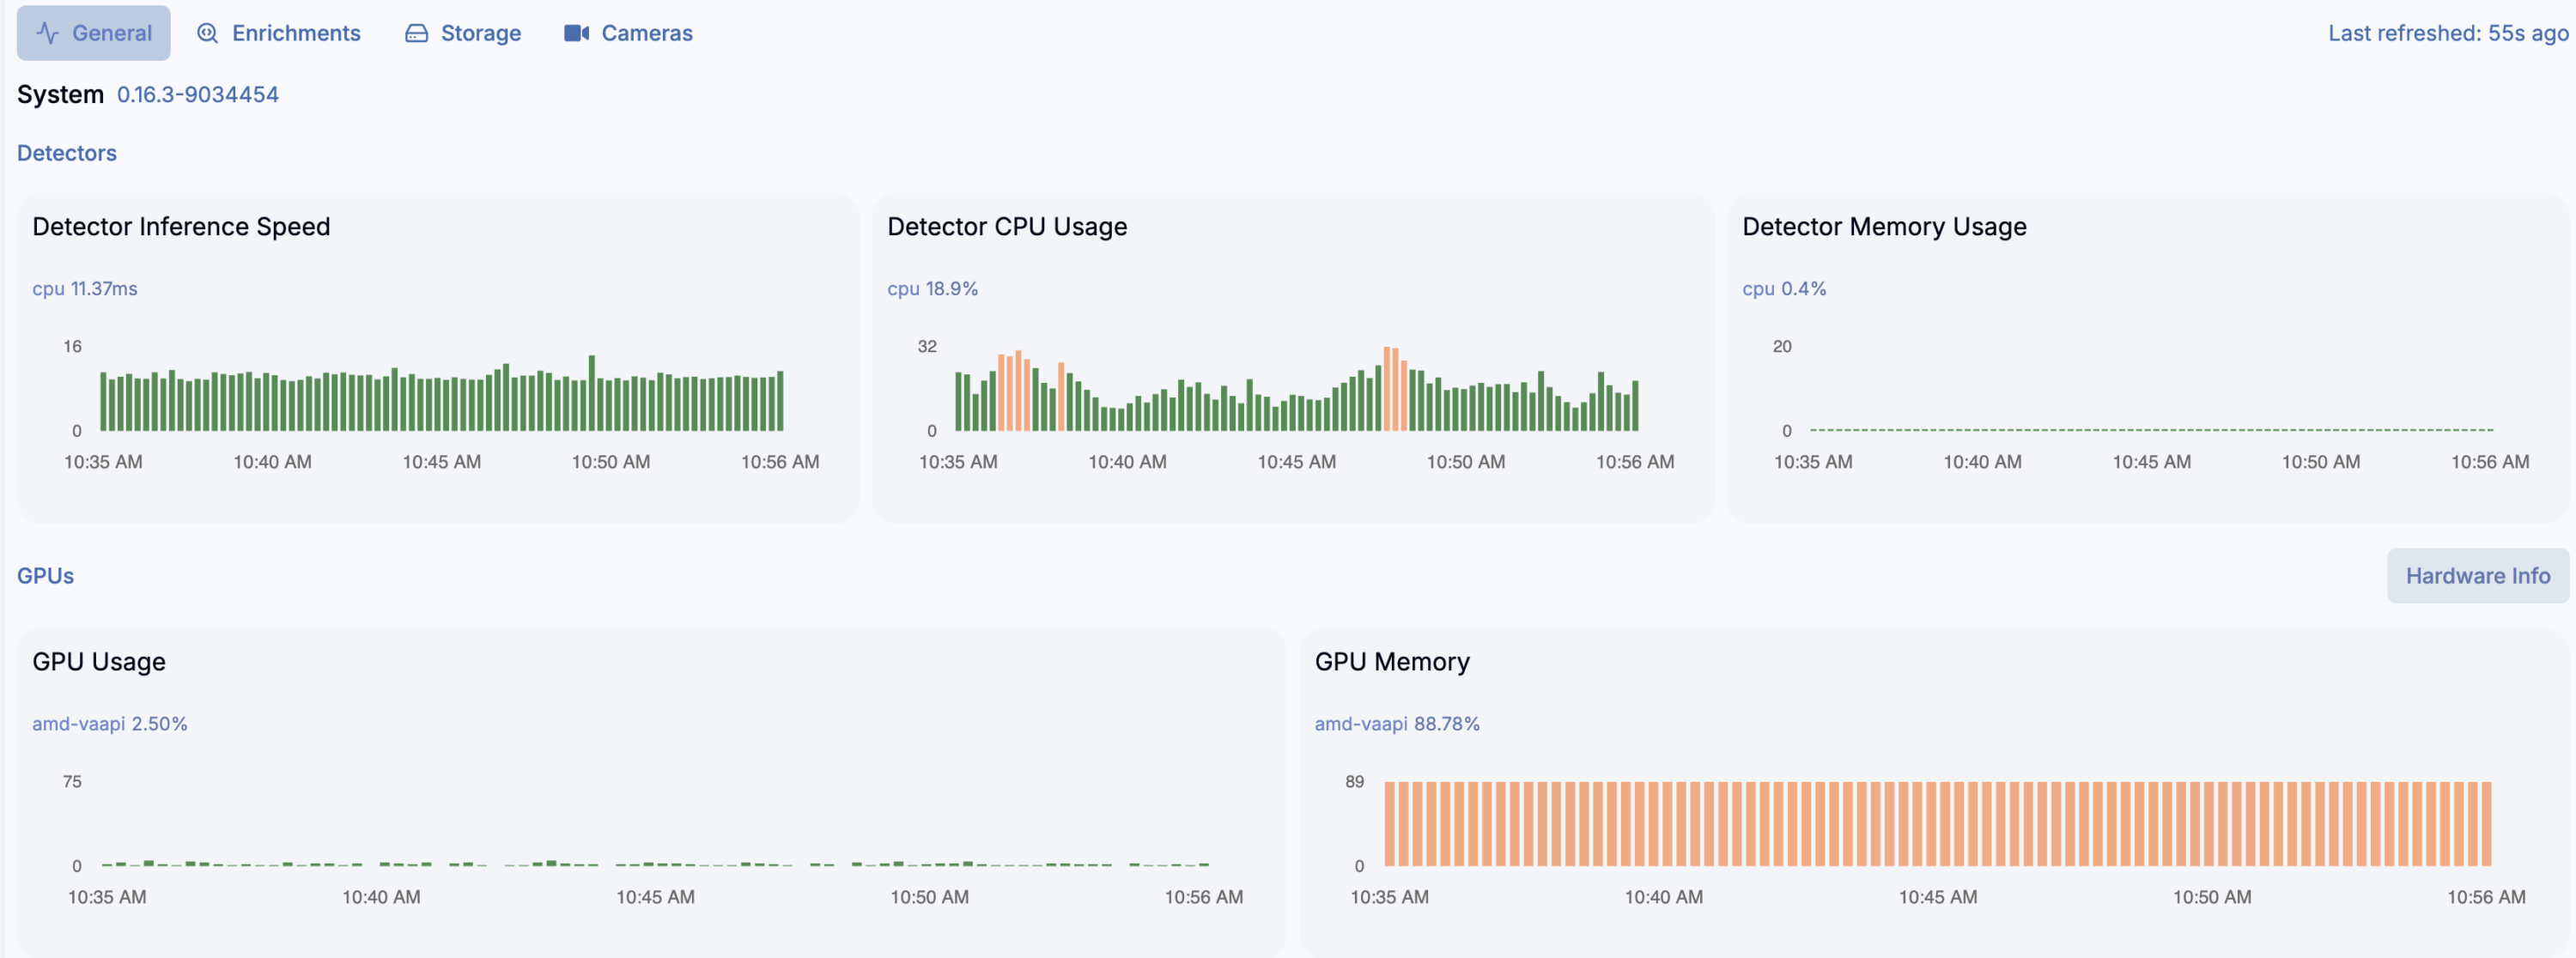Click the first orange GPU Memory bar
The image size is (2576, 958).
1389,823
